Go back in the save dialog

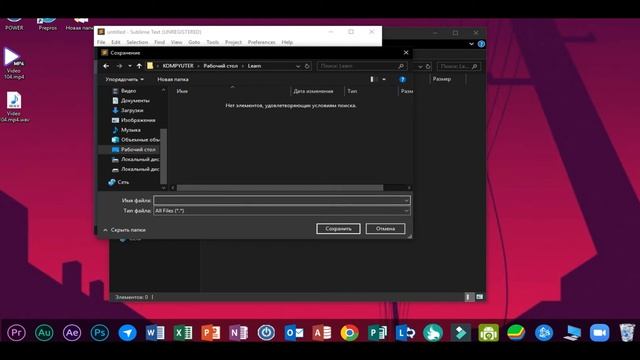pyautogui.click(x=106, y=66)
